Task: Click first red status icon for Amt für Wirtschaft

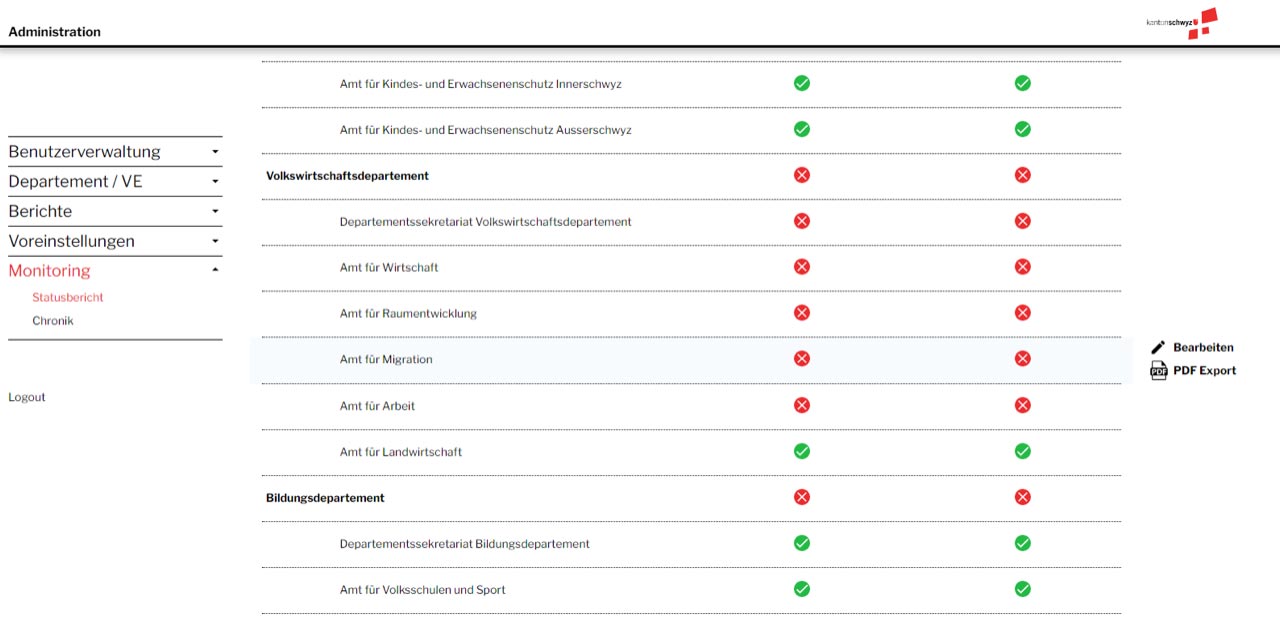Action: pyautogui.click(x=801, y=267)
